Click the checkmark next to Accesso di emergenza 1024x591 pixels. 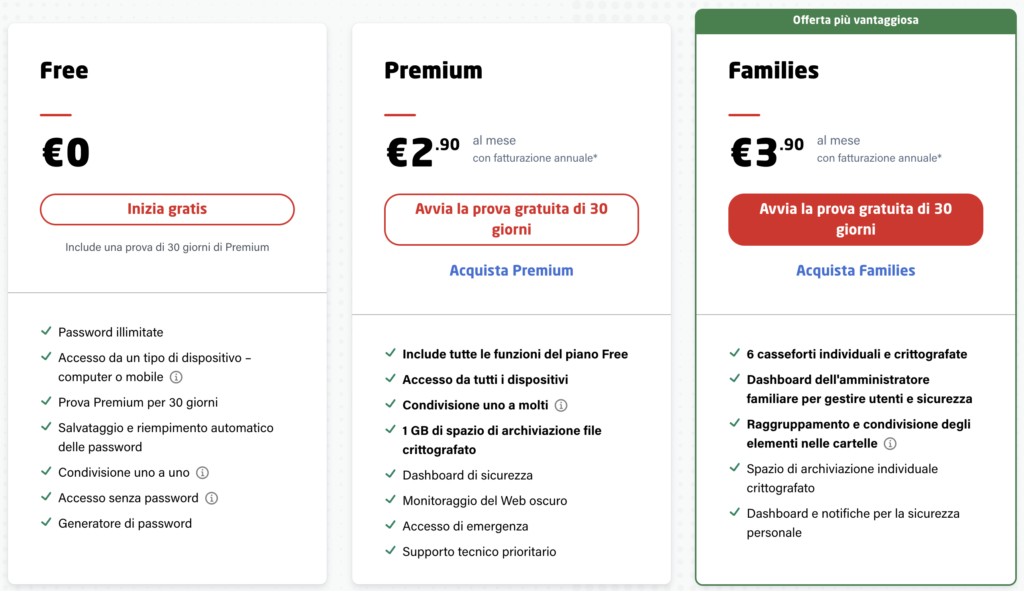pos(390,525)
